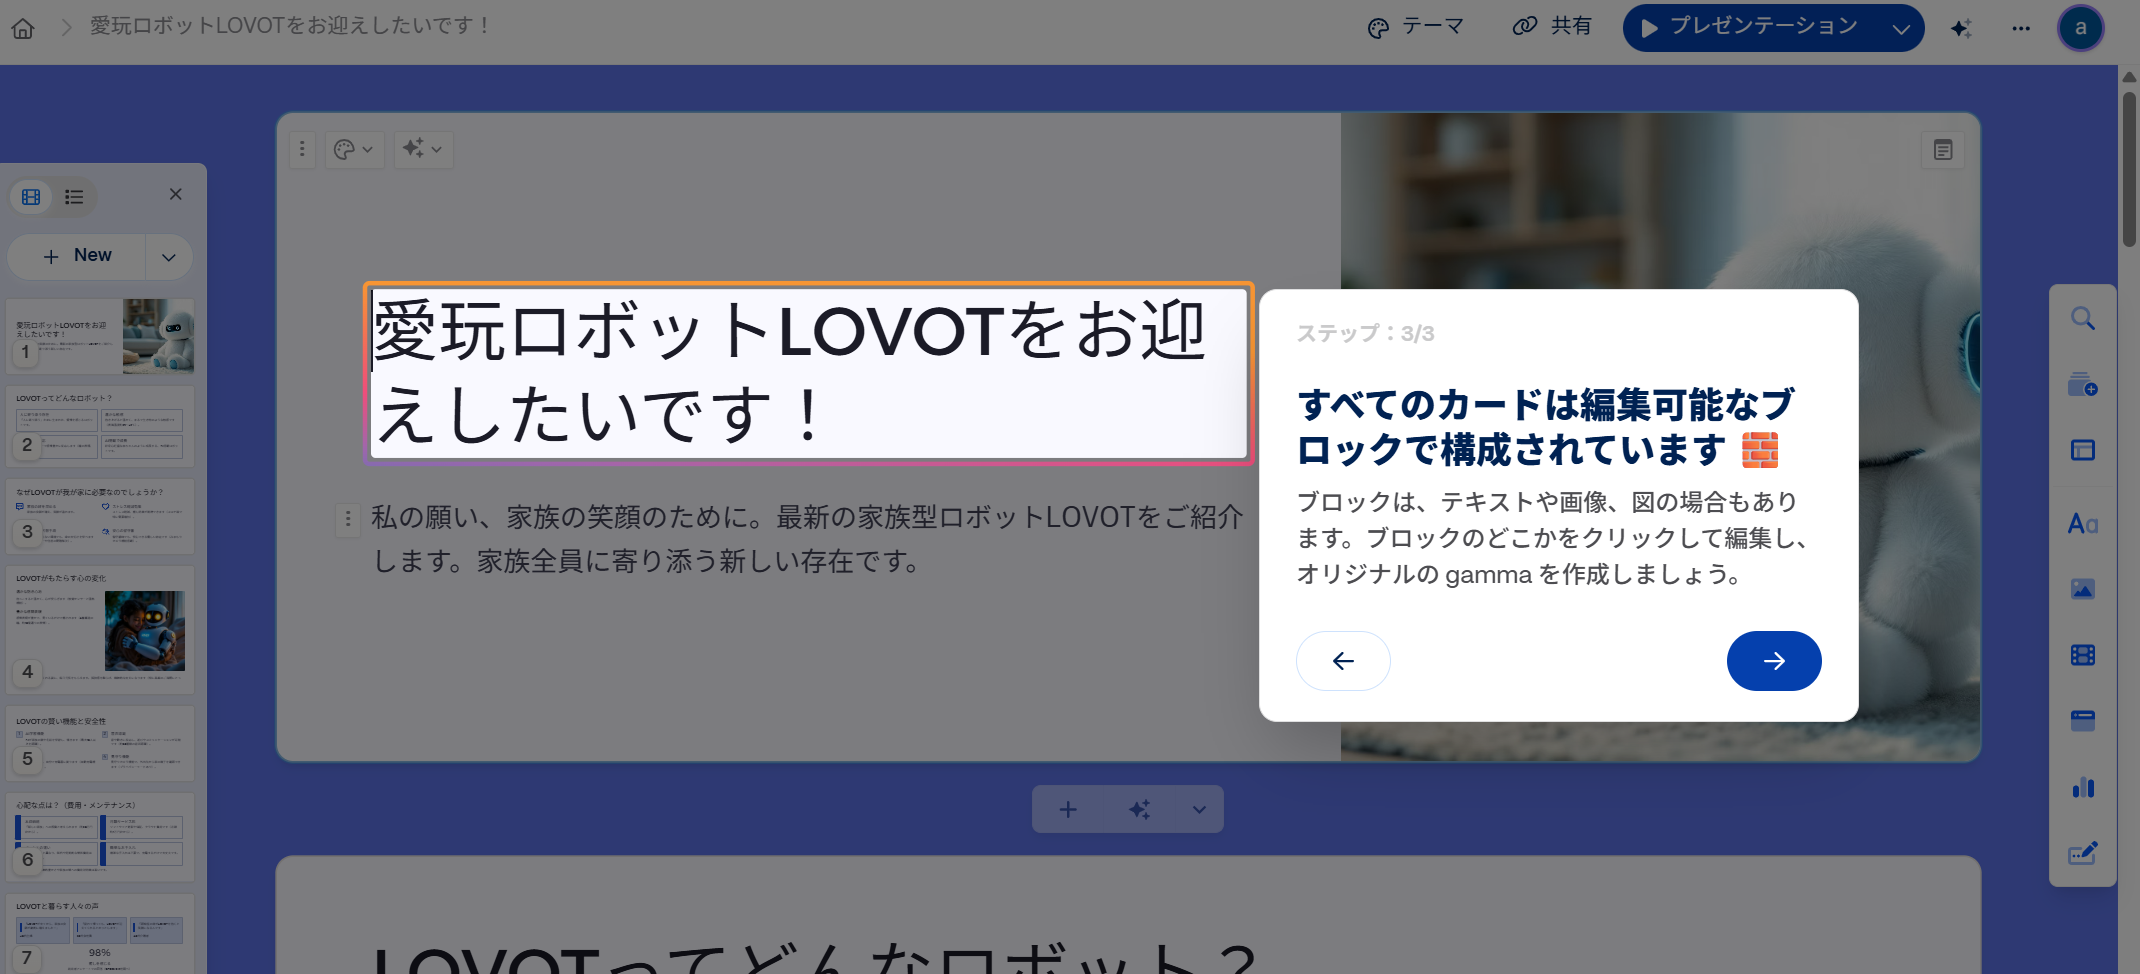Add card with AI sparkle button
Viewport: 2140px width, 974px height.
pos(1139,809)
